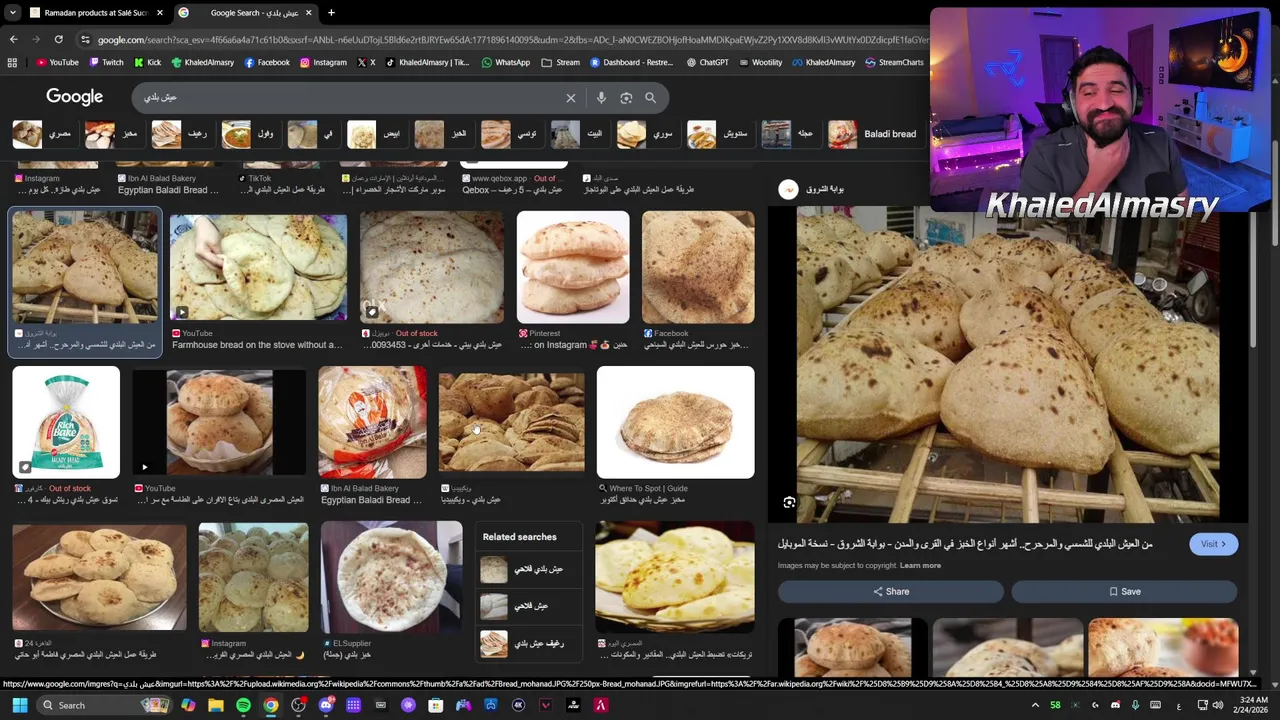
Task: Start voice search with microphone icon
Action: click(601, 98)
